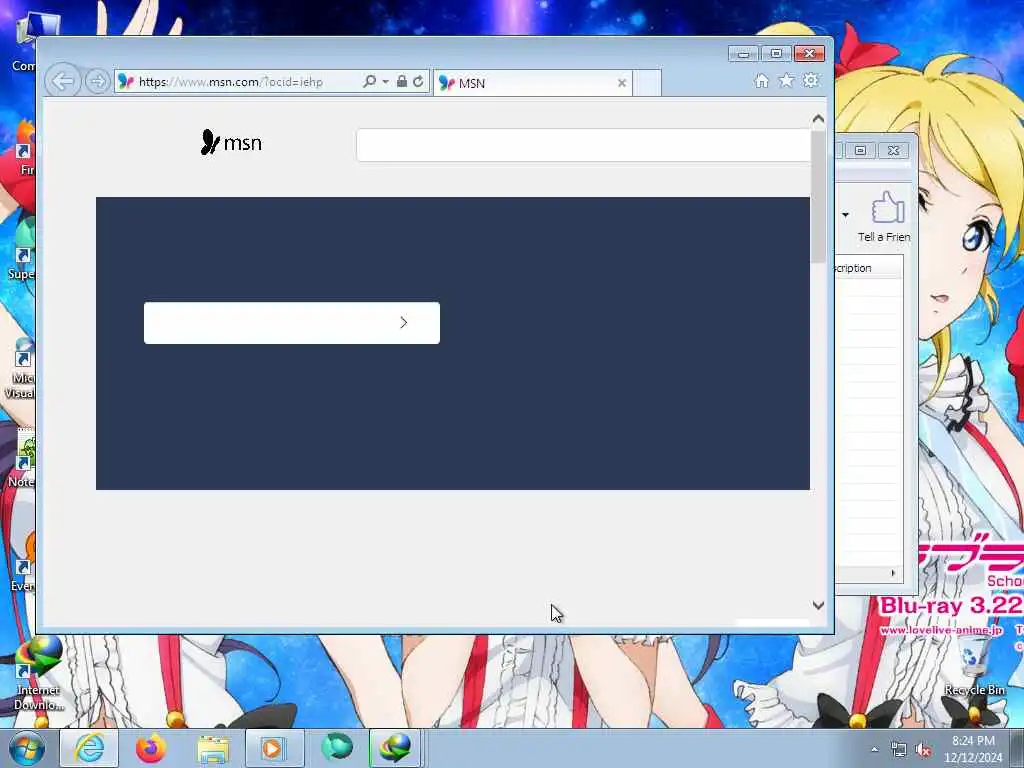Close the Internet Explorer window
The height and width of the screenshot is (768, 1024).
[810, 54]
